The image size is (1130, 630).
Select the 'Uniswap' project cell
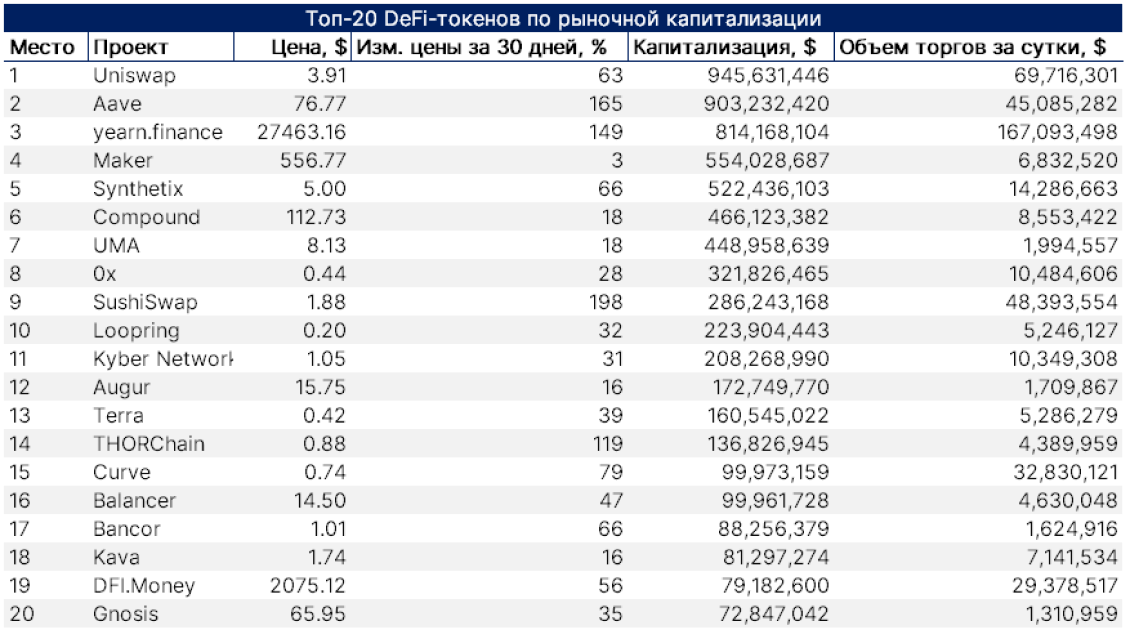click(134, 76)
